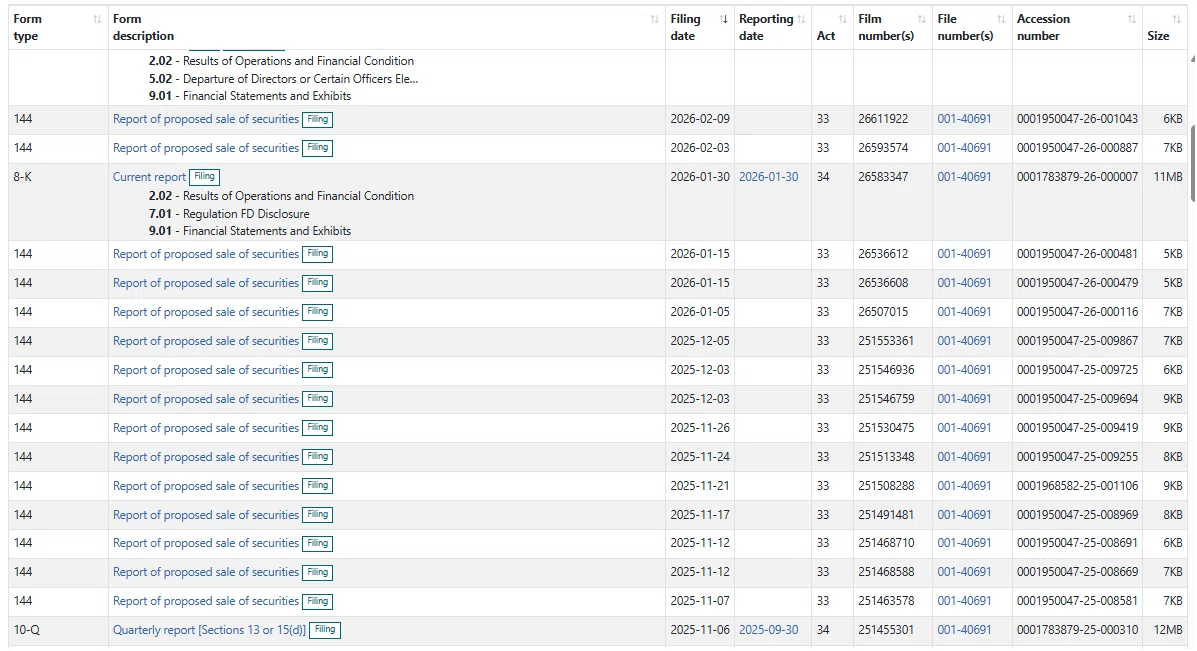Open file number 001-40691 in 8-K row
1197x651 pixels.
click(964, 177)
